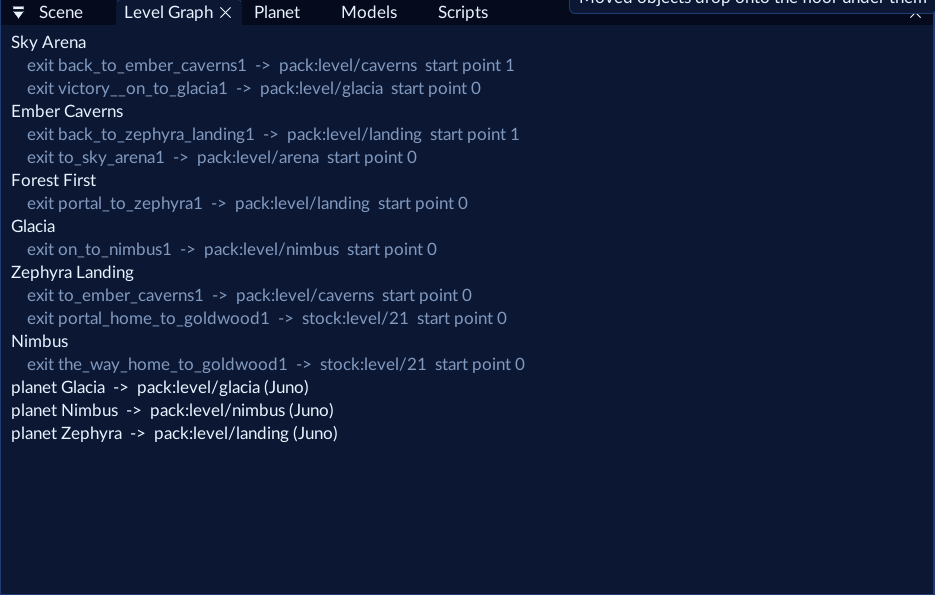935x595 pixels.
Task: Click exit victory__on_to_glacia1 row
Action: click(253, 88)
